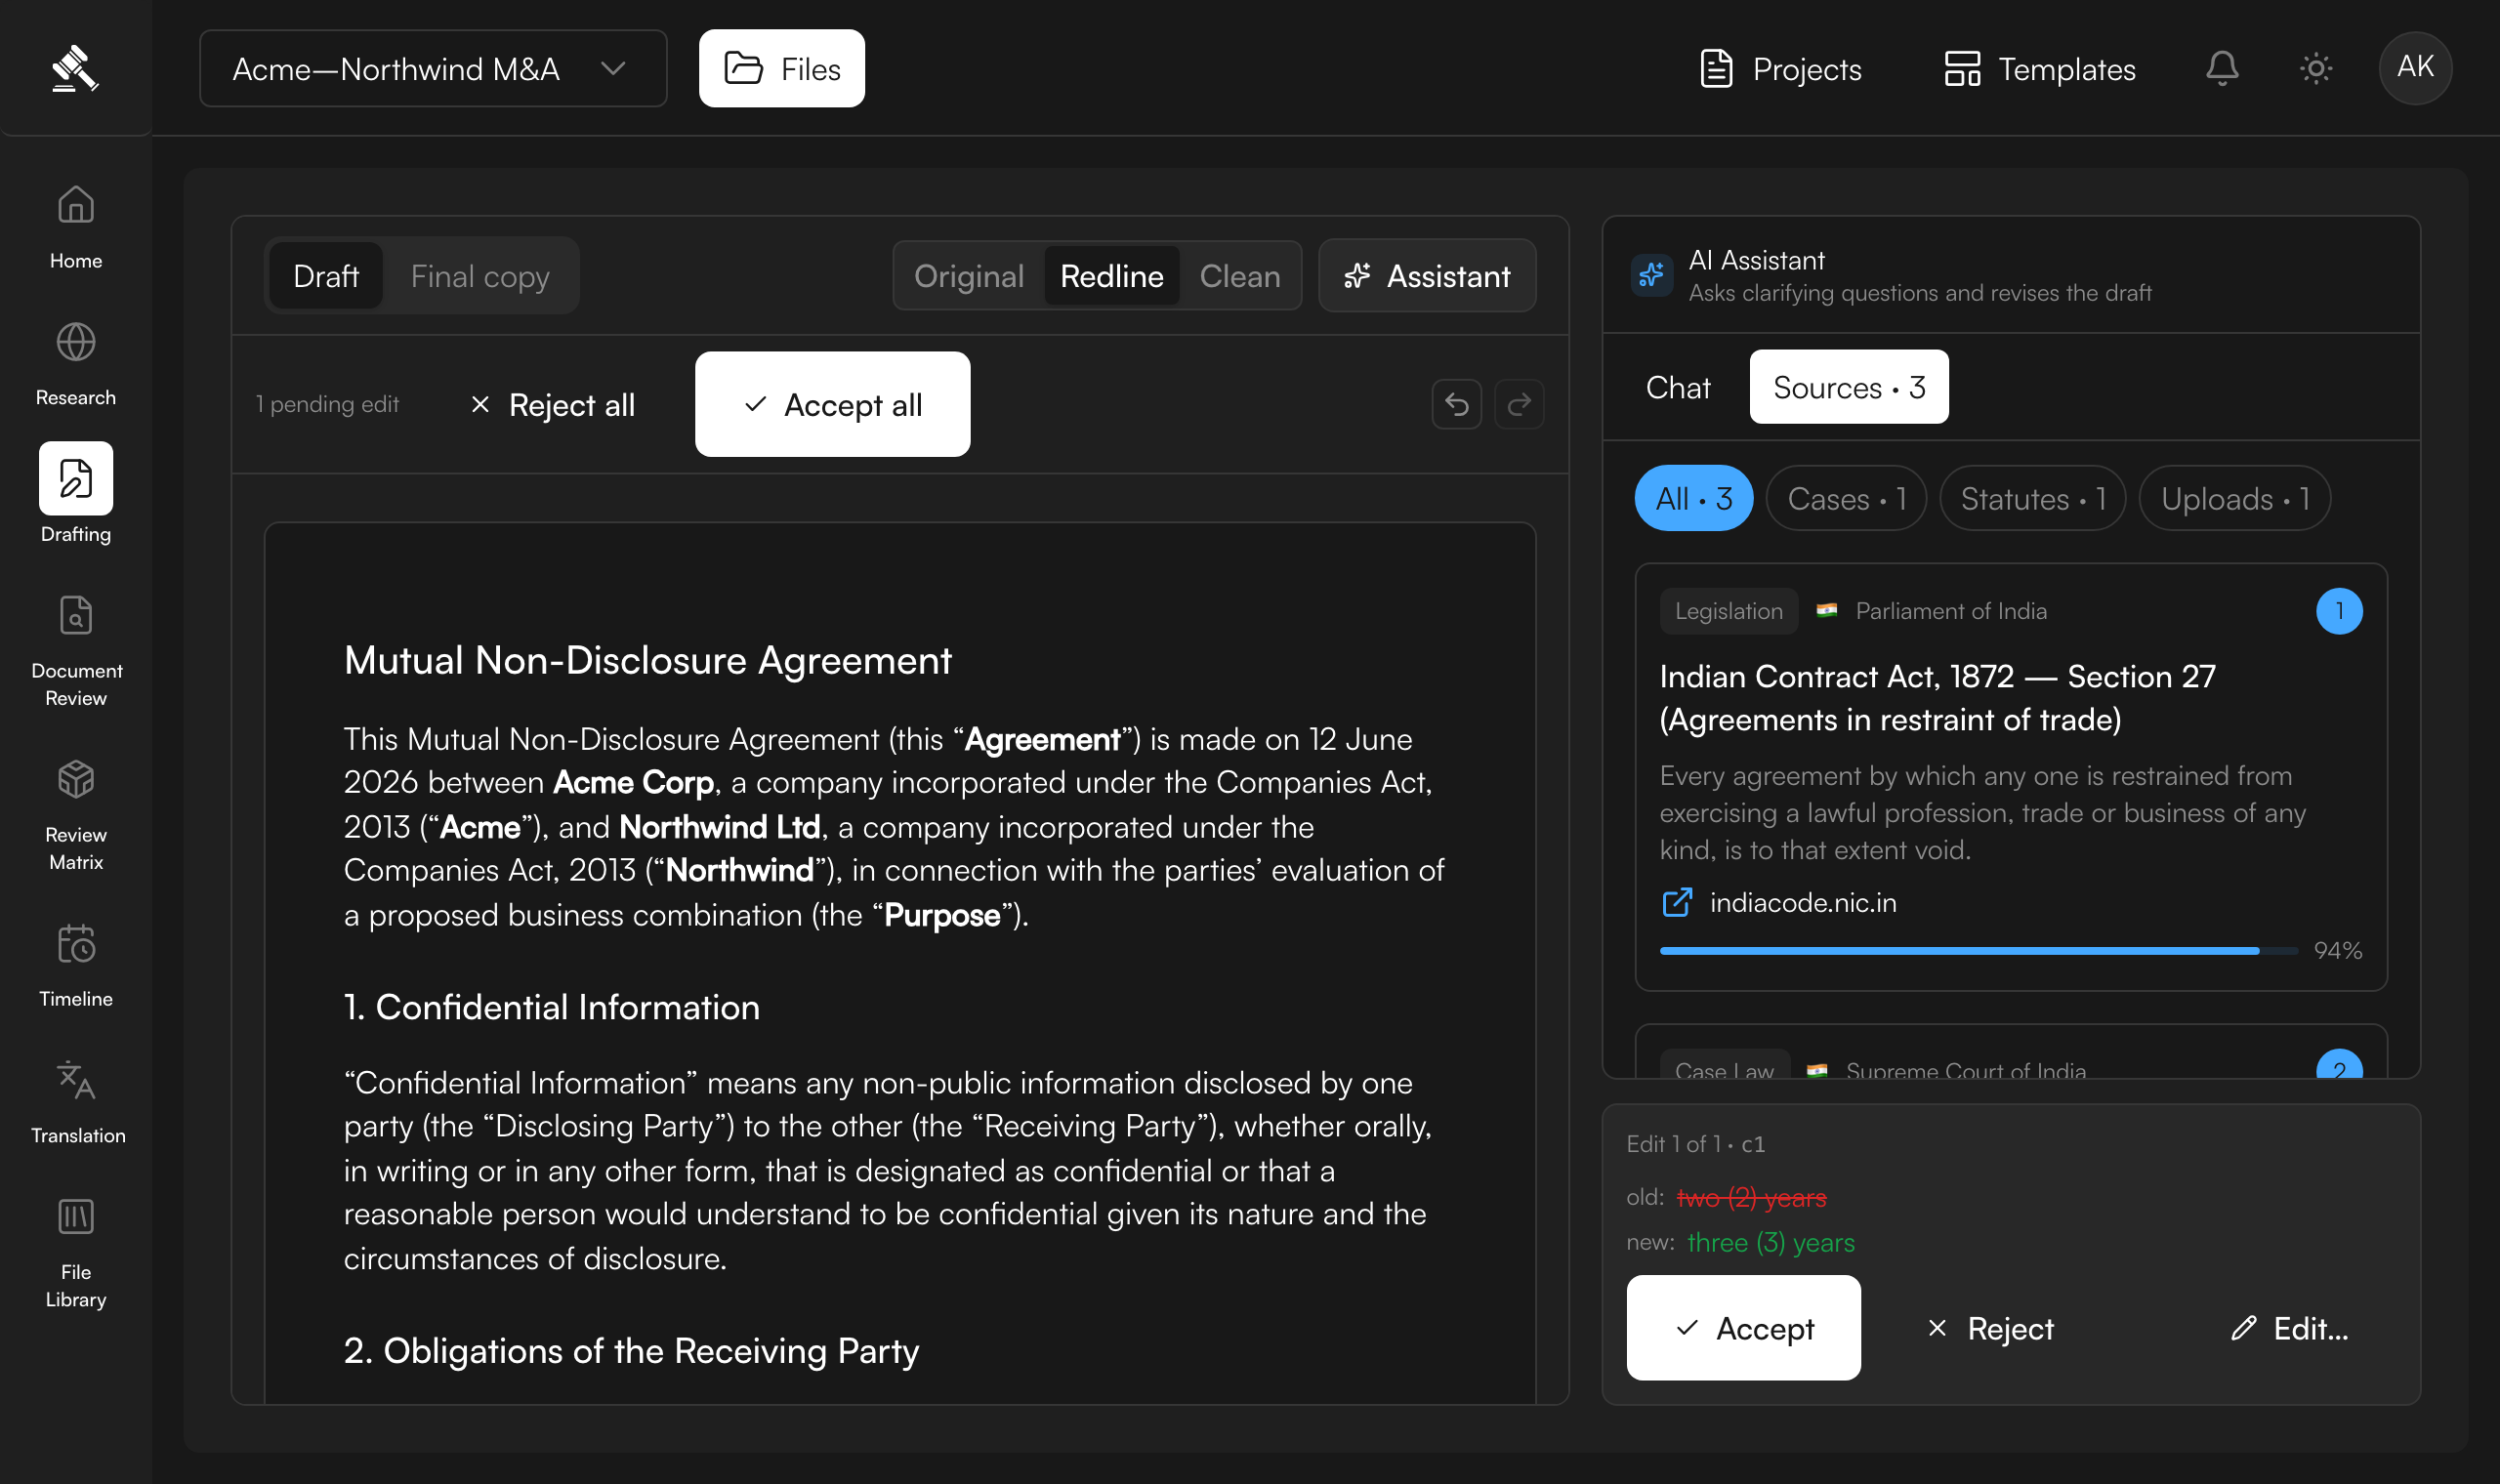Click the Legislation tag
The width and height of the screenshot is (2500, 1484).
pos(1728,612)
